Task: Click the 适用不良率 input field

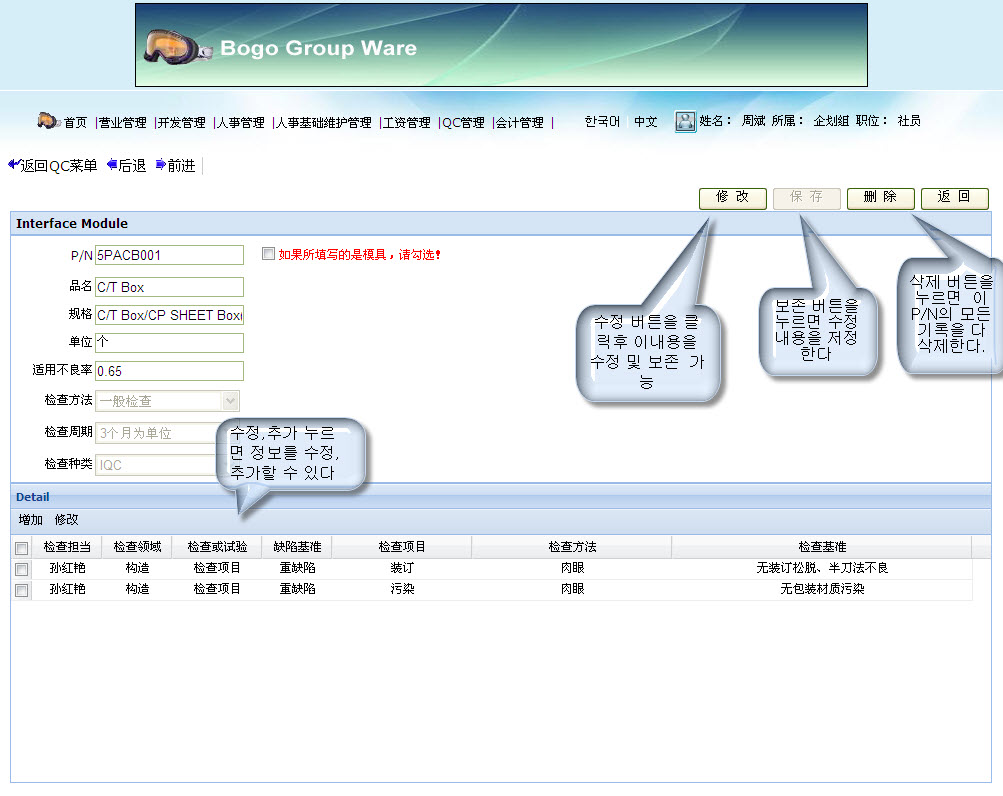Action: (169, 371)
